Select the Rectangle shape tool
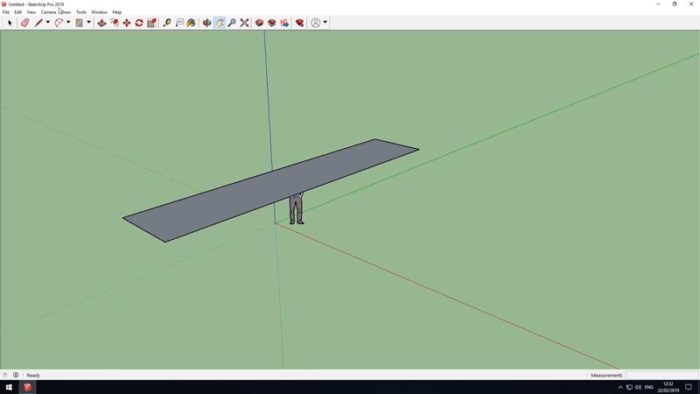Viewport: 700px width, 394px height. pyautogui.click(x=79, y=23)
